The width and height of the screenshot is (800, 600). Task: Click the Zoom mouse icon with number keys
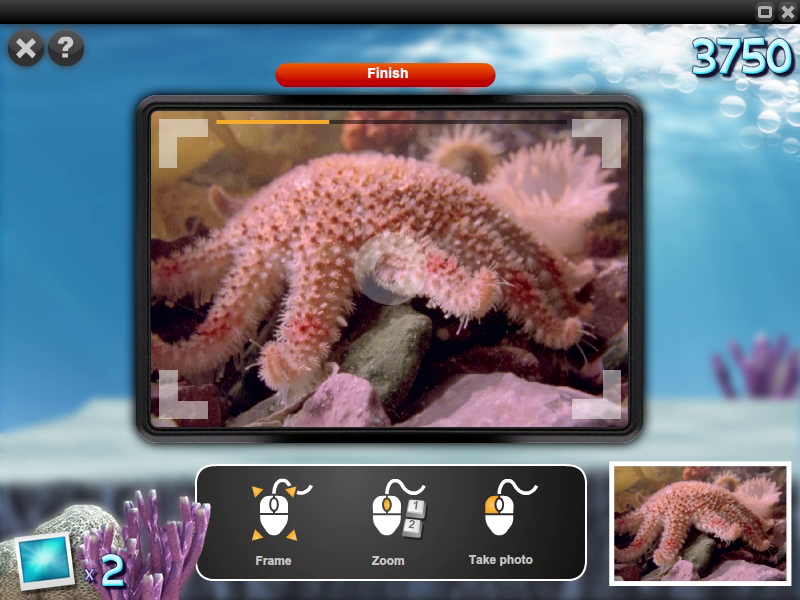(x=394, y=510)
